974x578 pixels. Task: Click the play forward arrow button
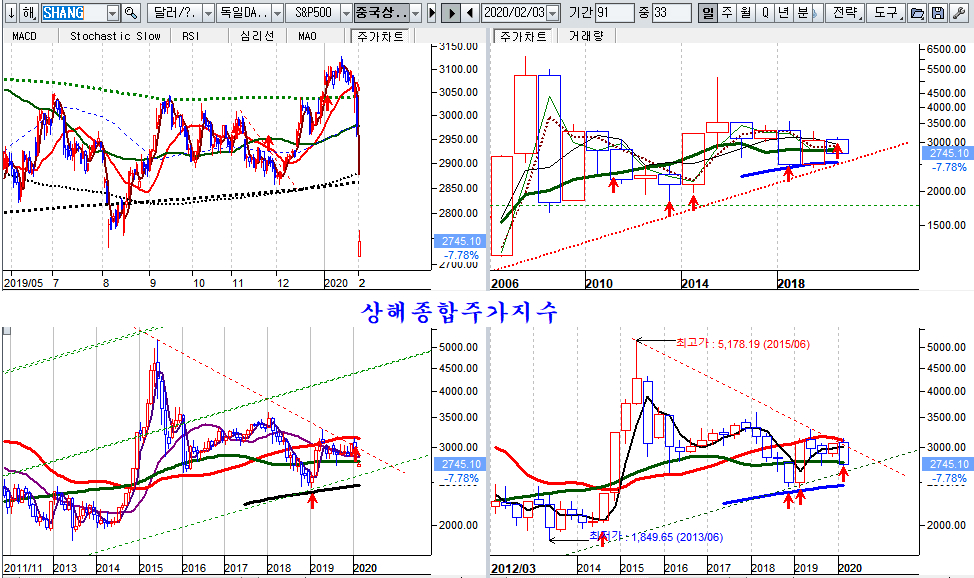(451, 12)
